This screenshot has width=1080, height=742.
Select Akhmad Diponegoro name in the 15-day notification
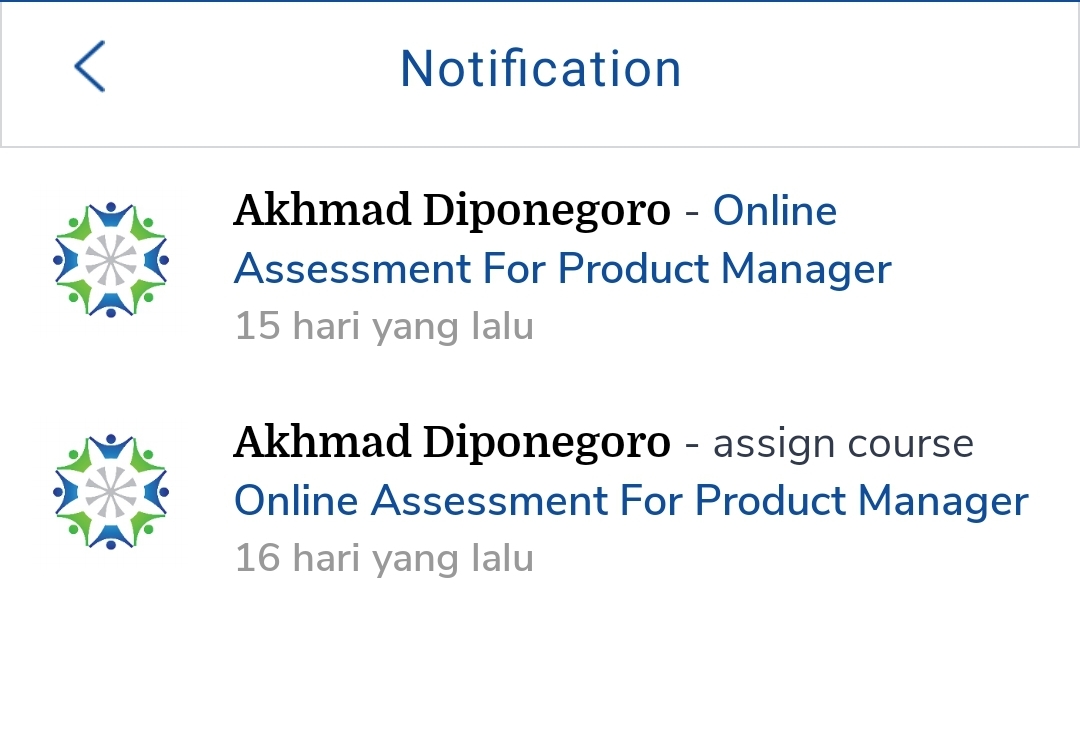451,211
